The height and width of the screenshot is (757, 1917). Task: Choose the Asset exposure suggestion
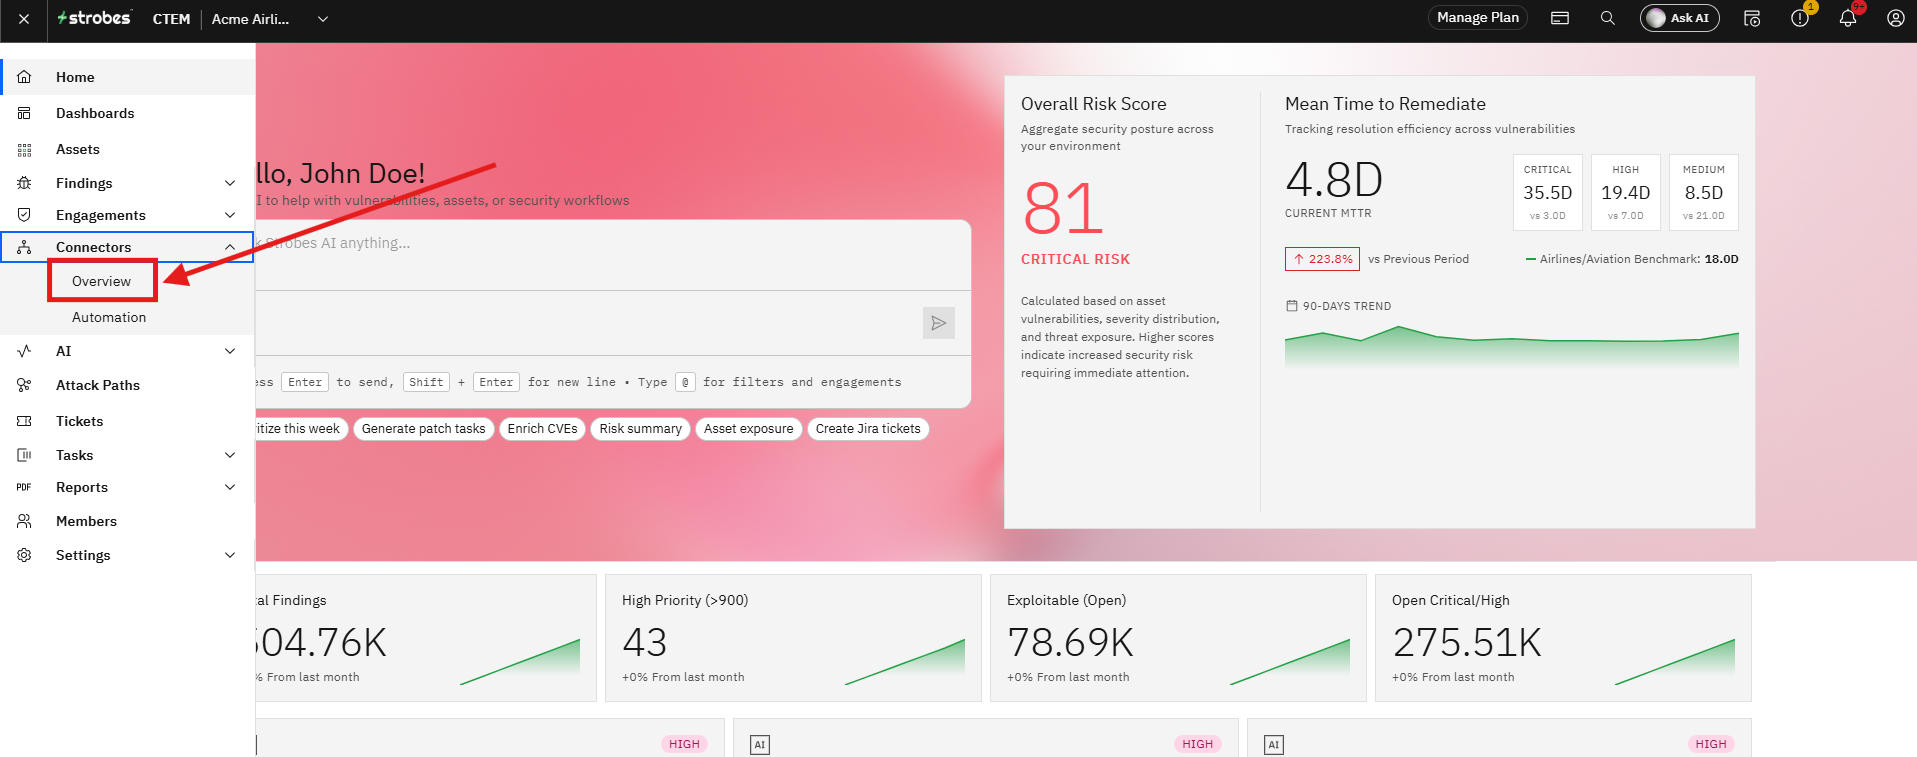click(749, 429)
